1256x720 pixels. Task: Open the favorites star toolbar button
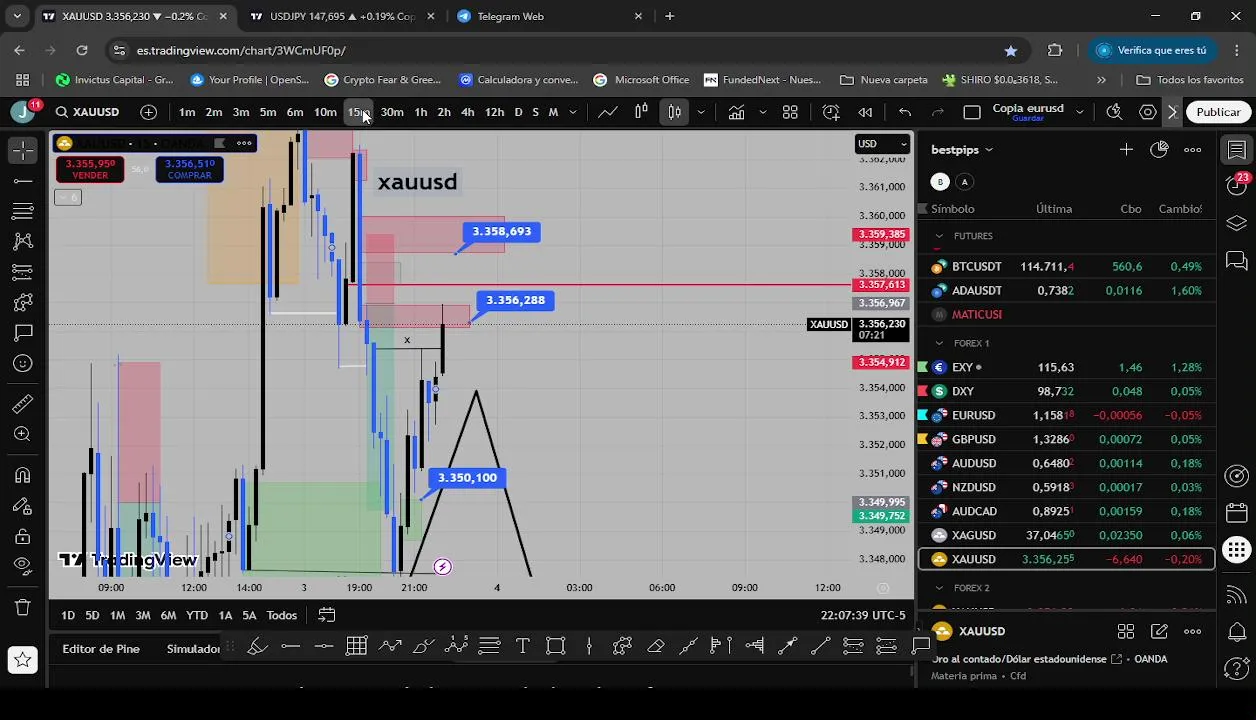click(x=23, y=659)
